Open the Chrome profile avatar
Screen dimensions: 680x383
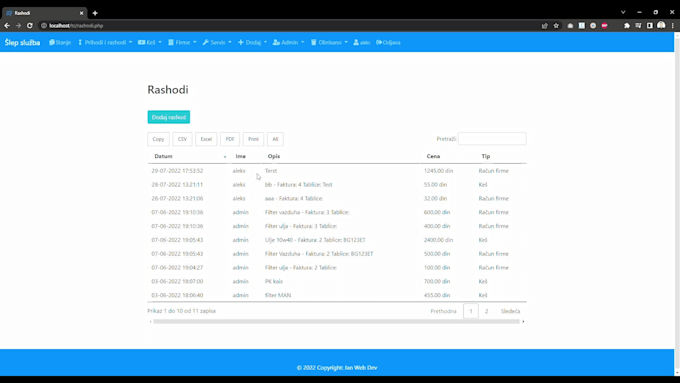coord(661,26)
